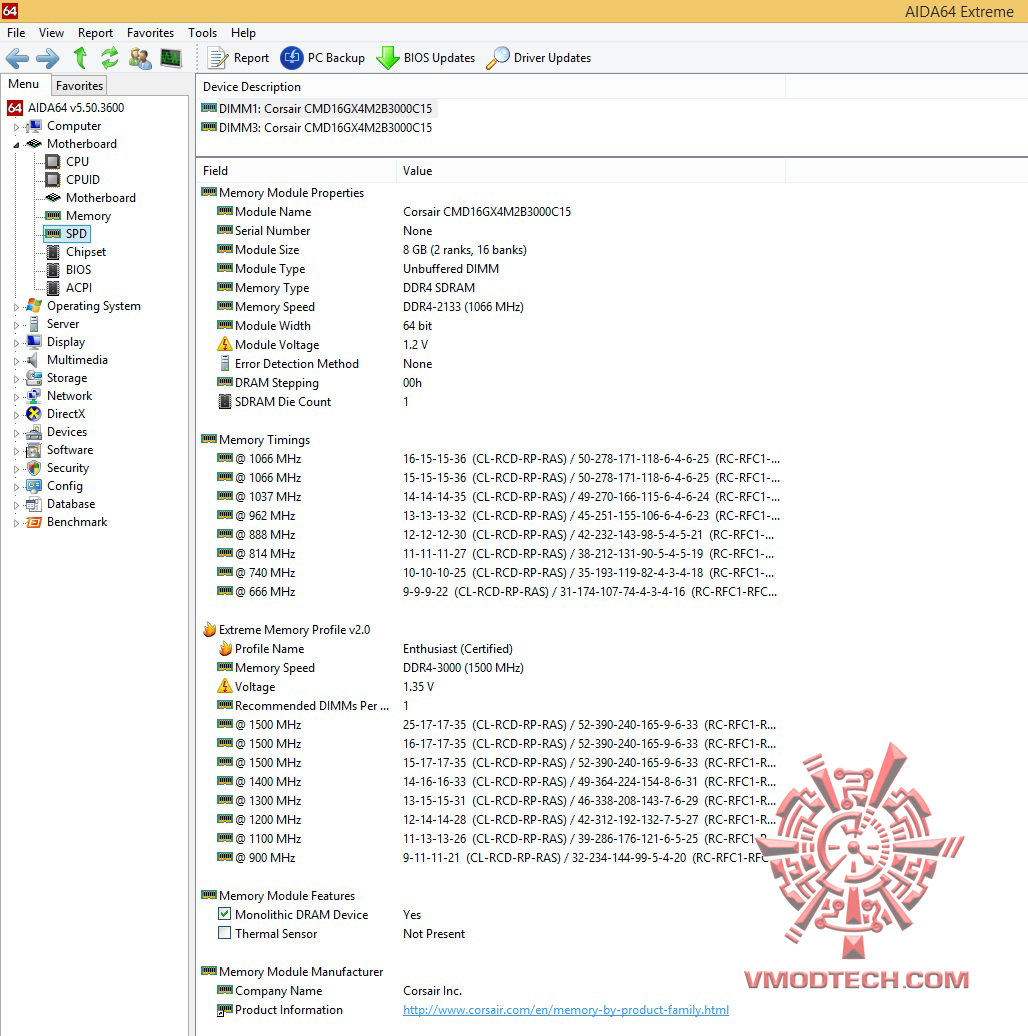Click the green monitor diagnostics toolbar icon
This screenshot has width=1028, height=1036.
(x=171, y=58)
